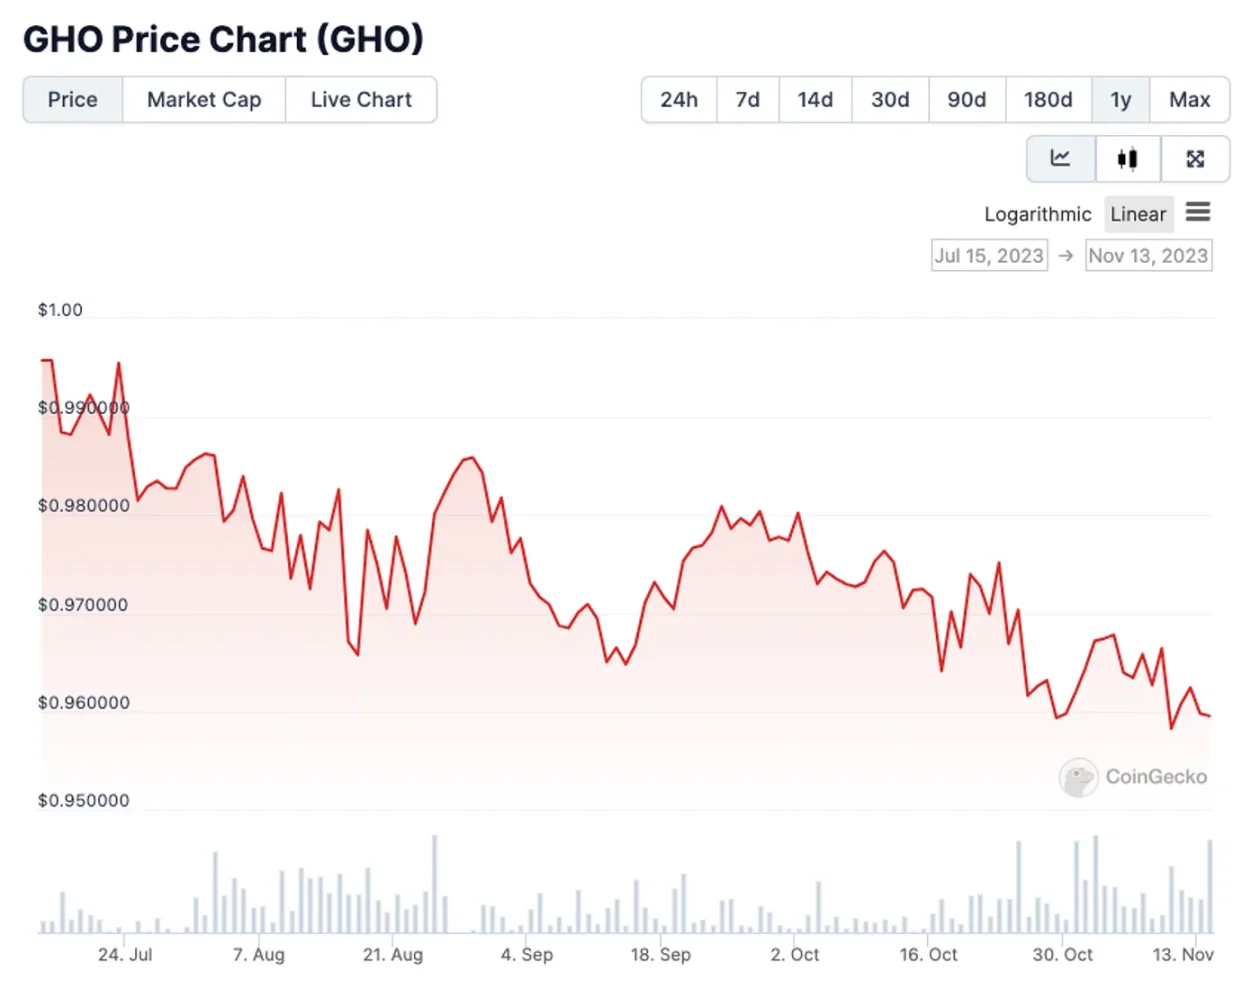Click arrow between date range fields
Screen dimensions: 1260x990
(x=1066, y=256)
